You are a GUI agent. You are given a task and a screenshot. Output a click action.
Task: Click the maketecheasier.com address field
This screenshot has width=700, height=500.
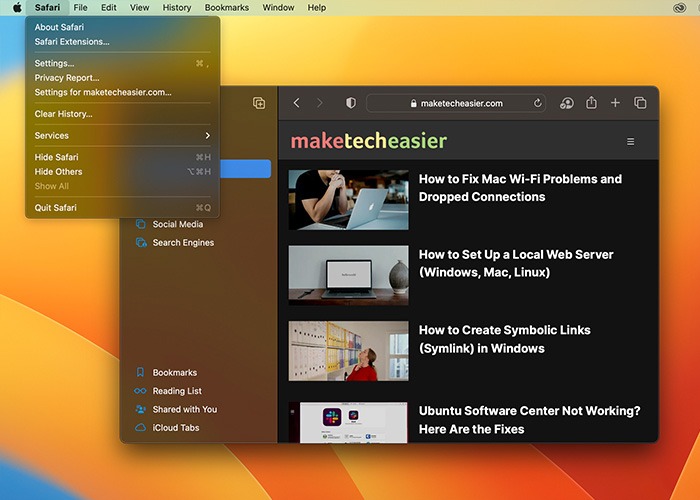click(x=456, y=103)
